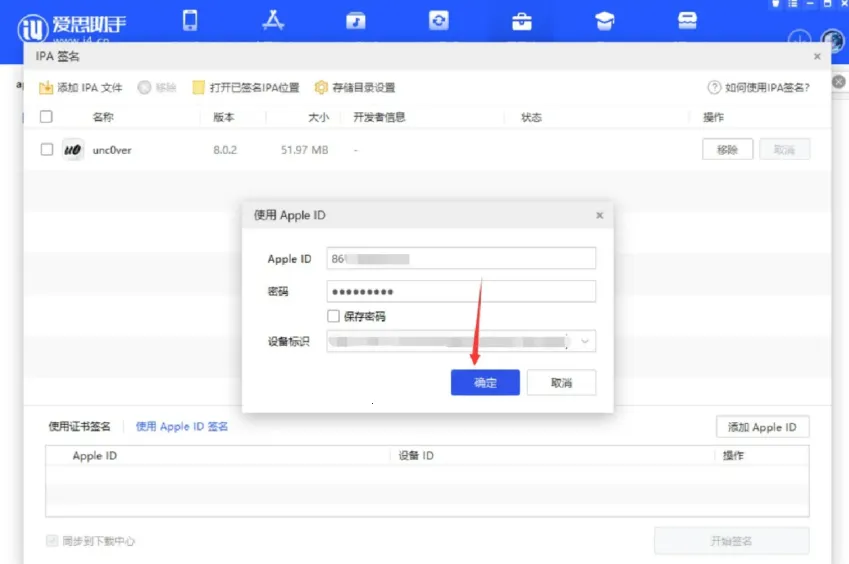Open the App Store apps section icon
Image resolution: width=849 pixels, height=564 pixels.
click(273, 21)
